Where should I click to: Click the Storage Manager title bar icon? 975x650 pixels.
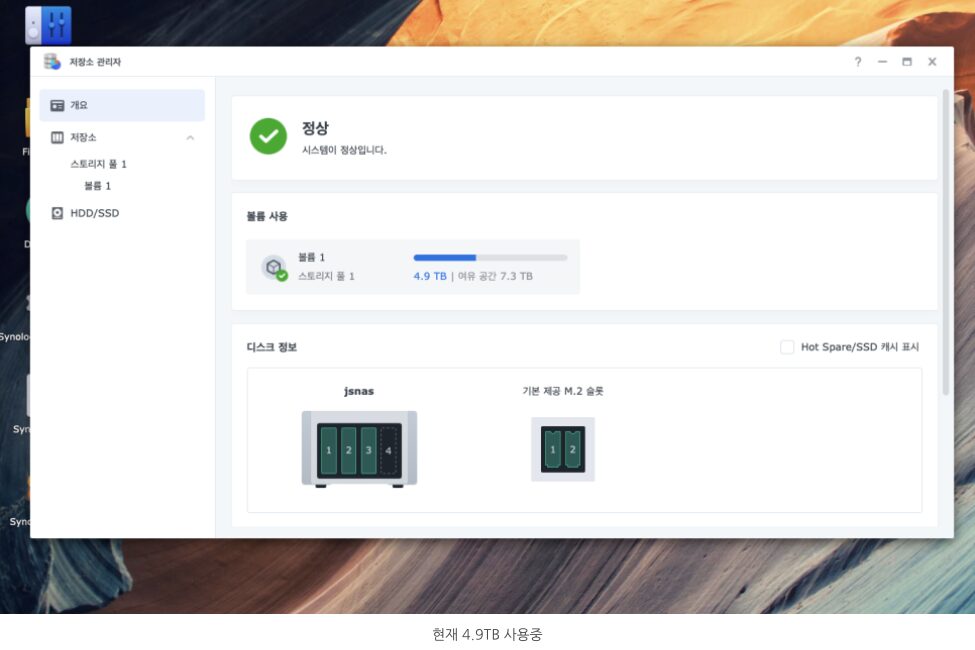point(52,62)
